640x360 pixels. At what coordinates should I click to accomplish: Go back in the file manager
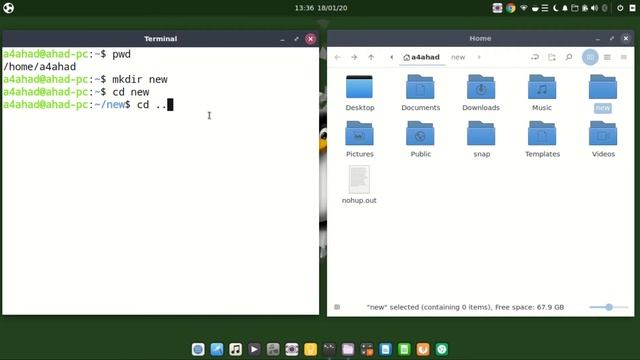[x=337, y=58]
